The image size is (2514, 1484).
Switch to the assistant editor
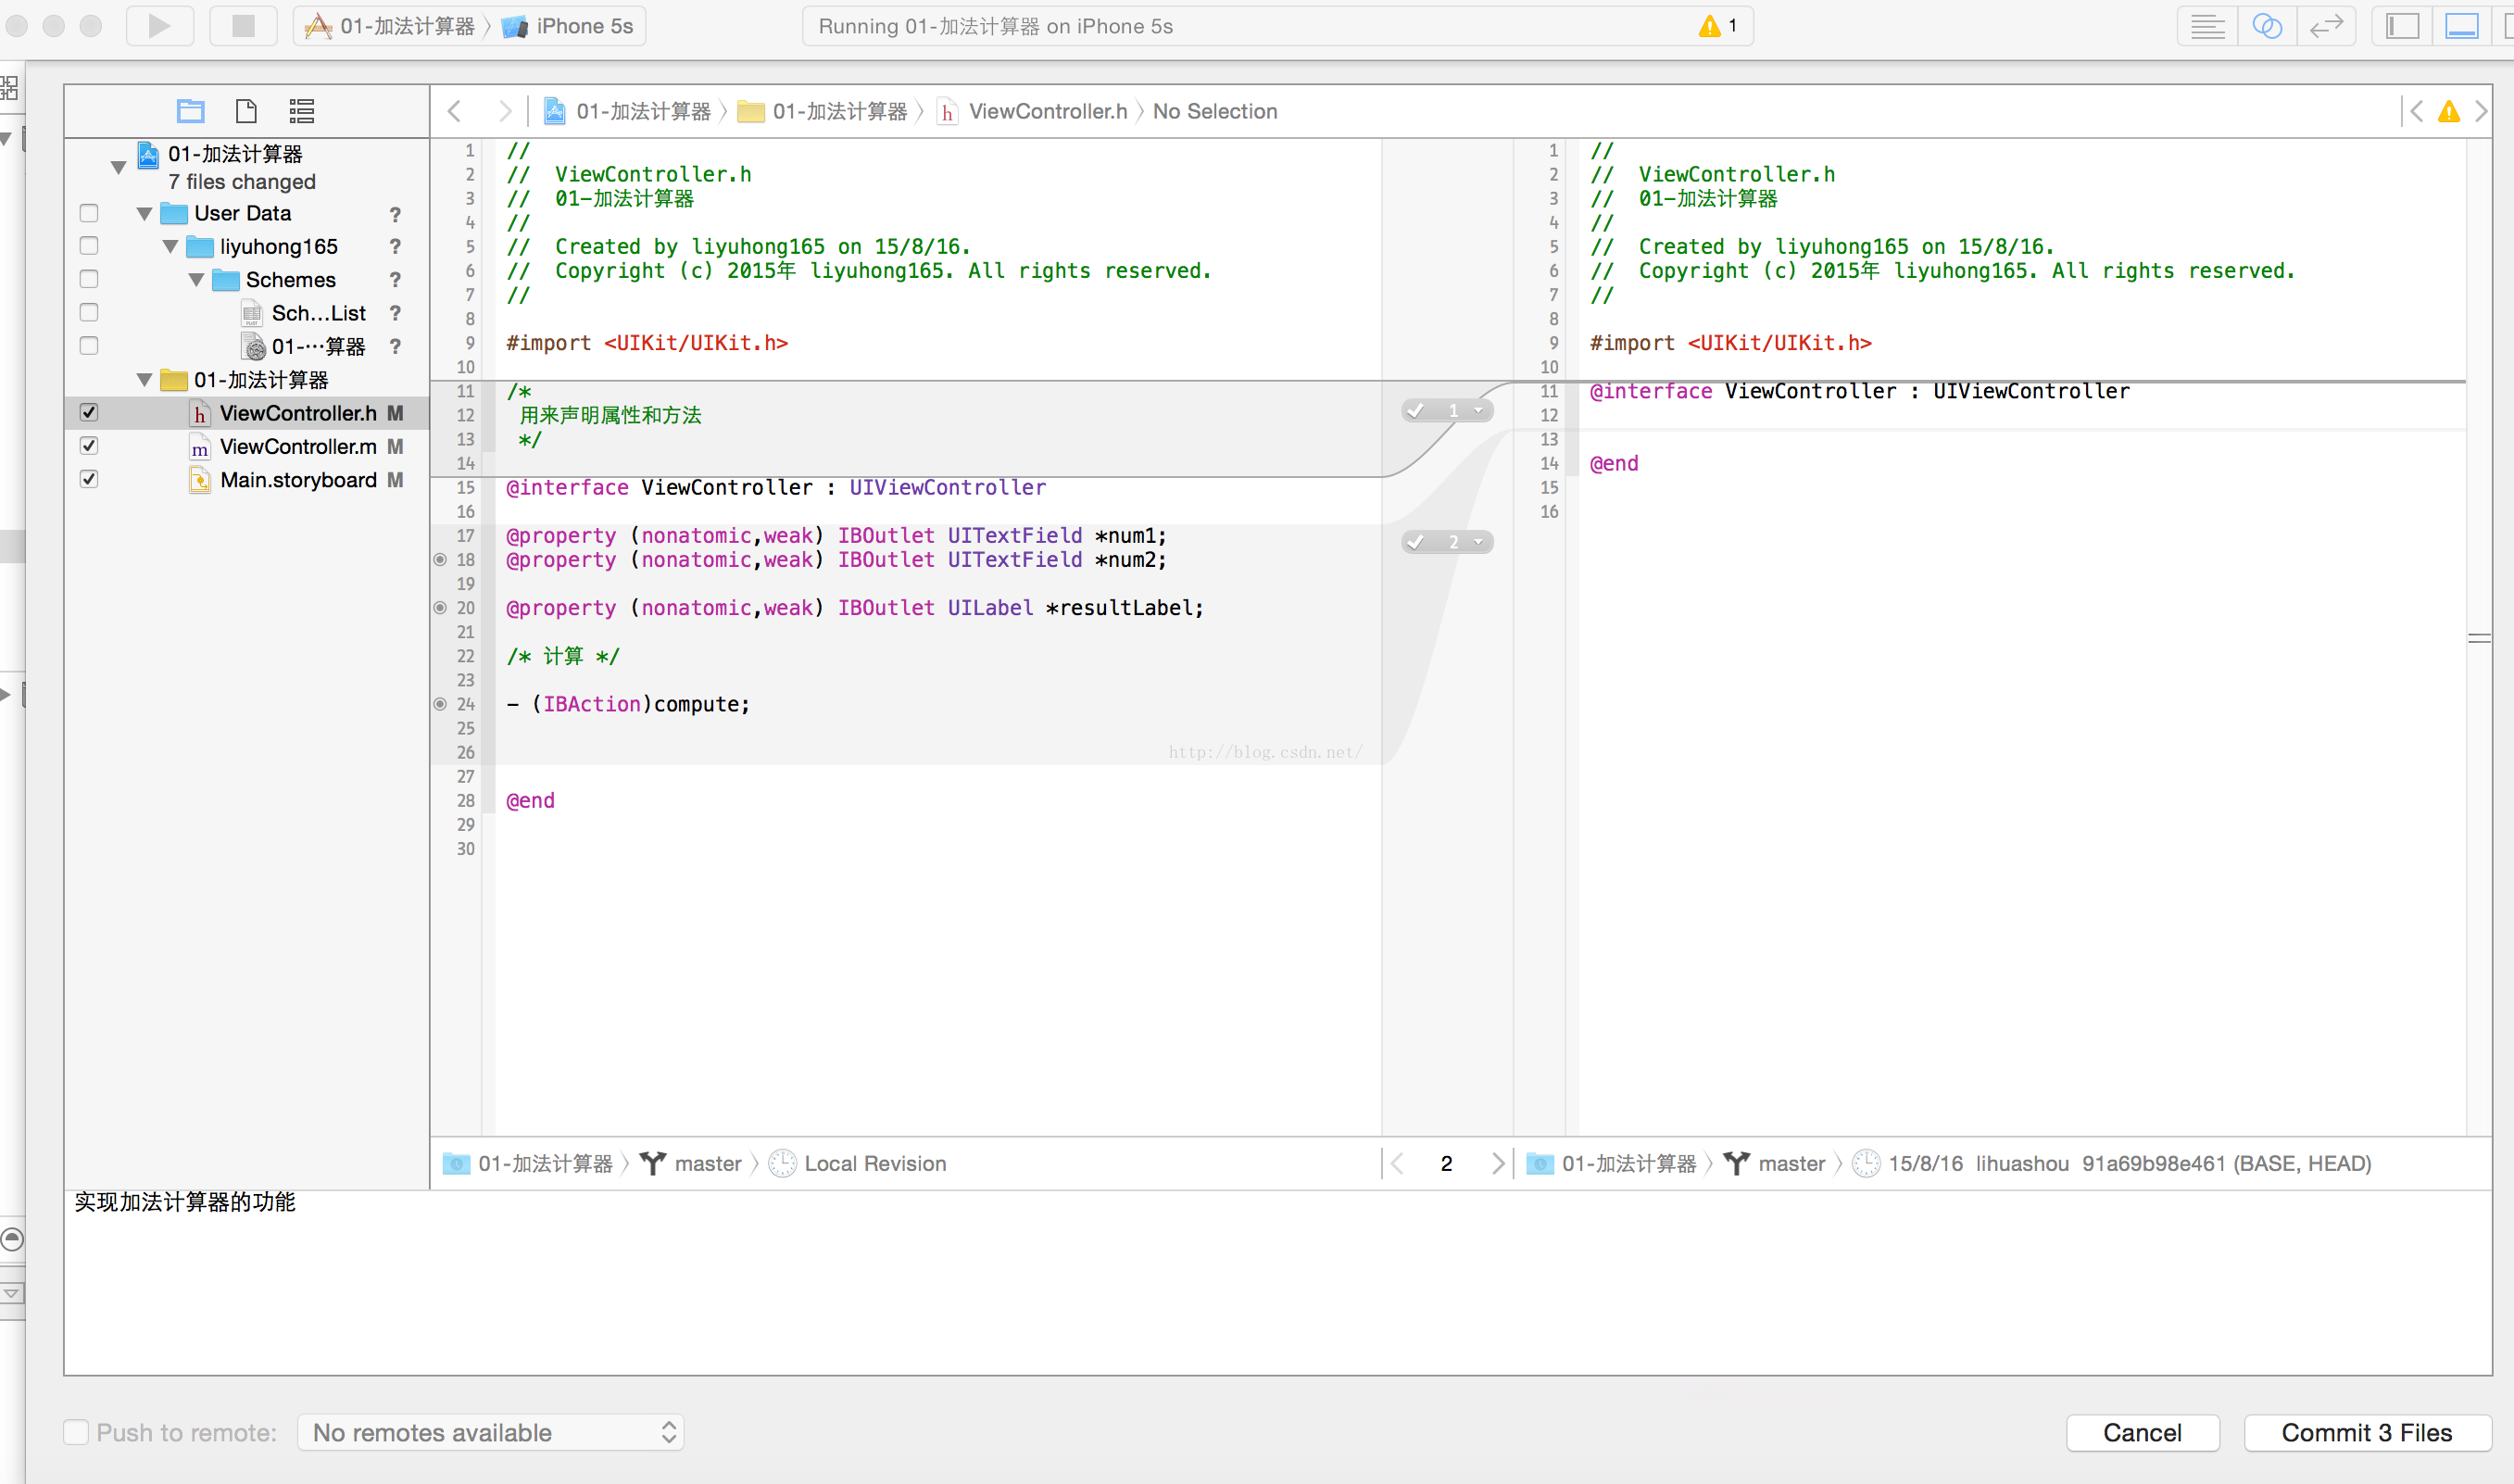click(x=2266, y=26)
